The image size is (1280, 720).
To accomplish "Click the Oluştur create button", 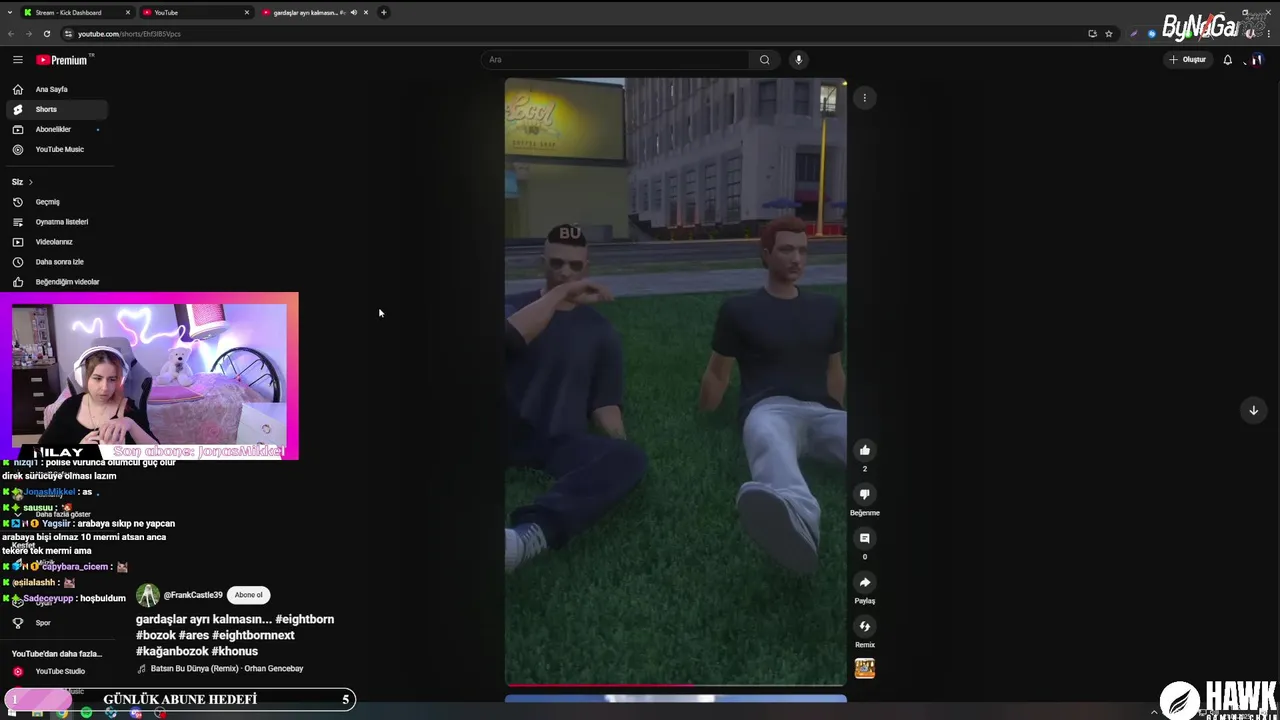I will point(1188,60).
